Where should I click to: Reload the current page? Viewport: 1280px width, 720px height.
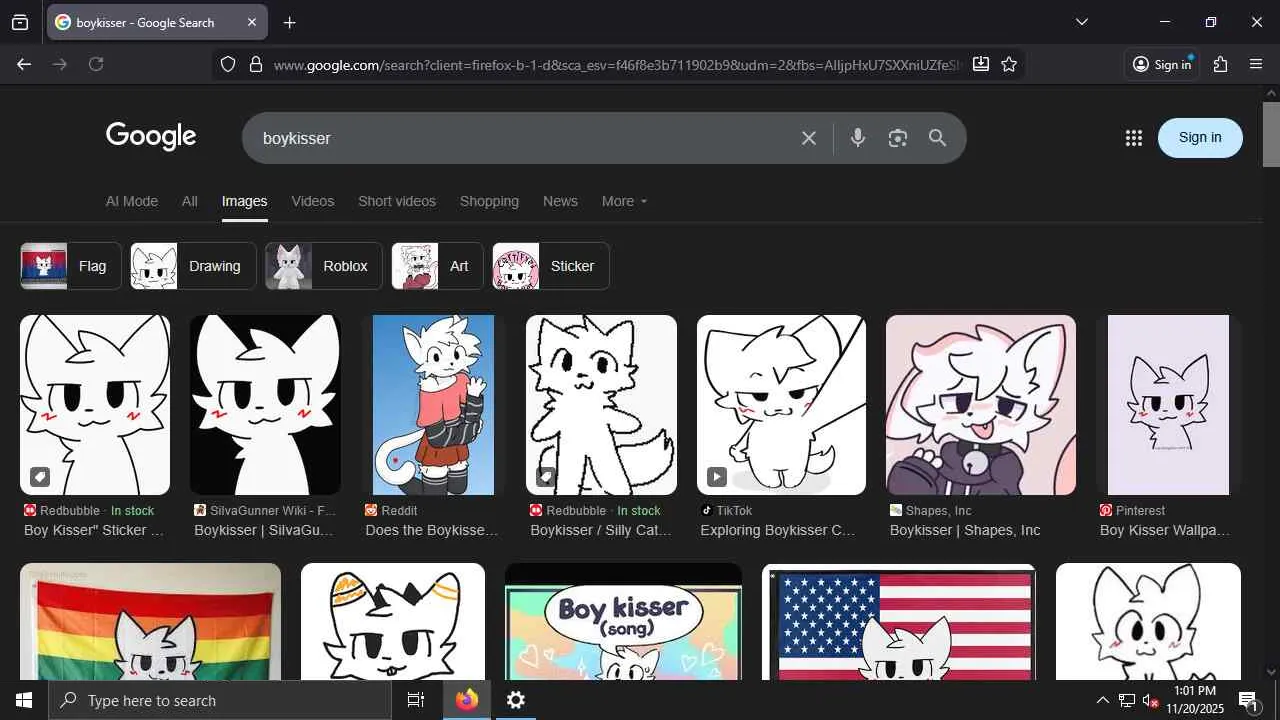96,64
